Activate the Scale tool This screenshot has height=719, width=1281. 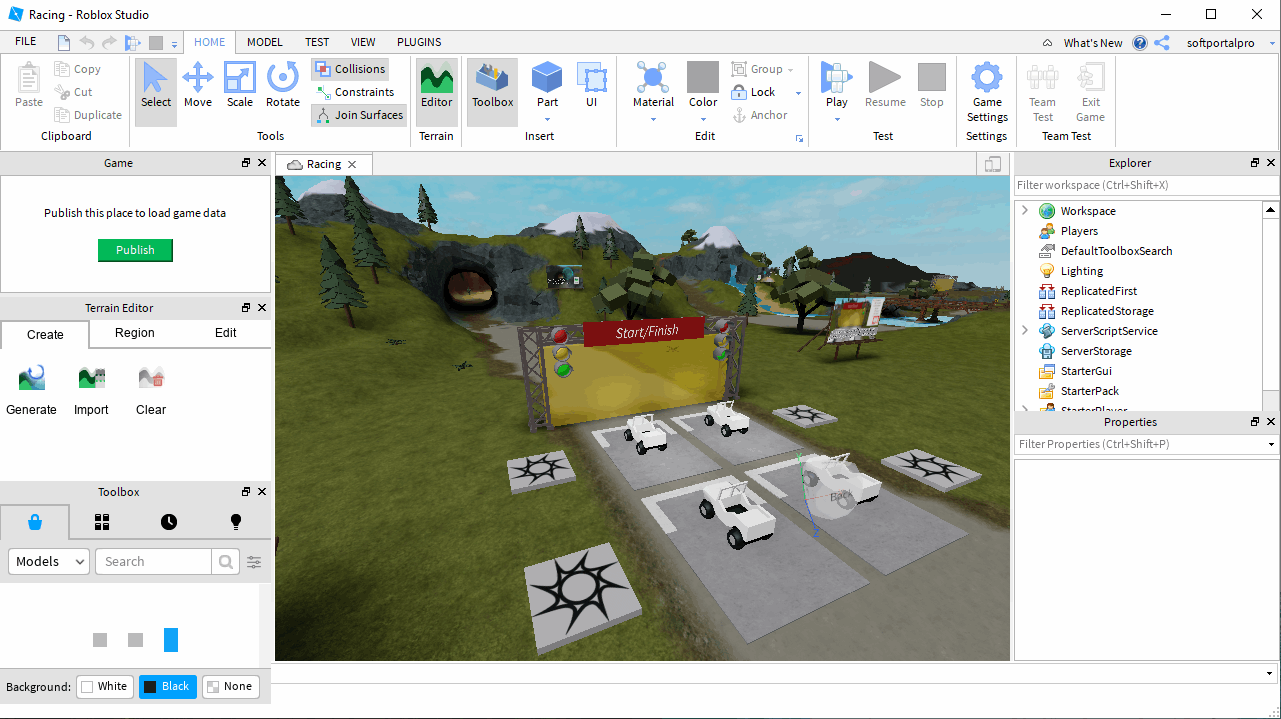pyautogui.click(x=240, y=85)
